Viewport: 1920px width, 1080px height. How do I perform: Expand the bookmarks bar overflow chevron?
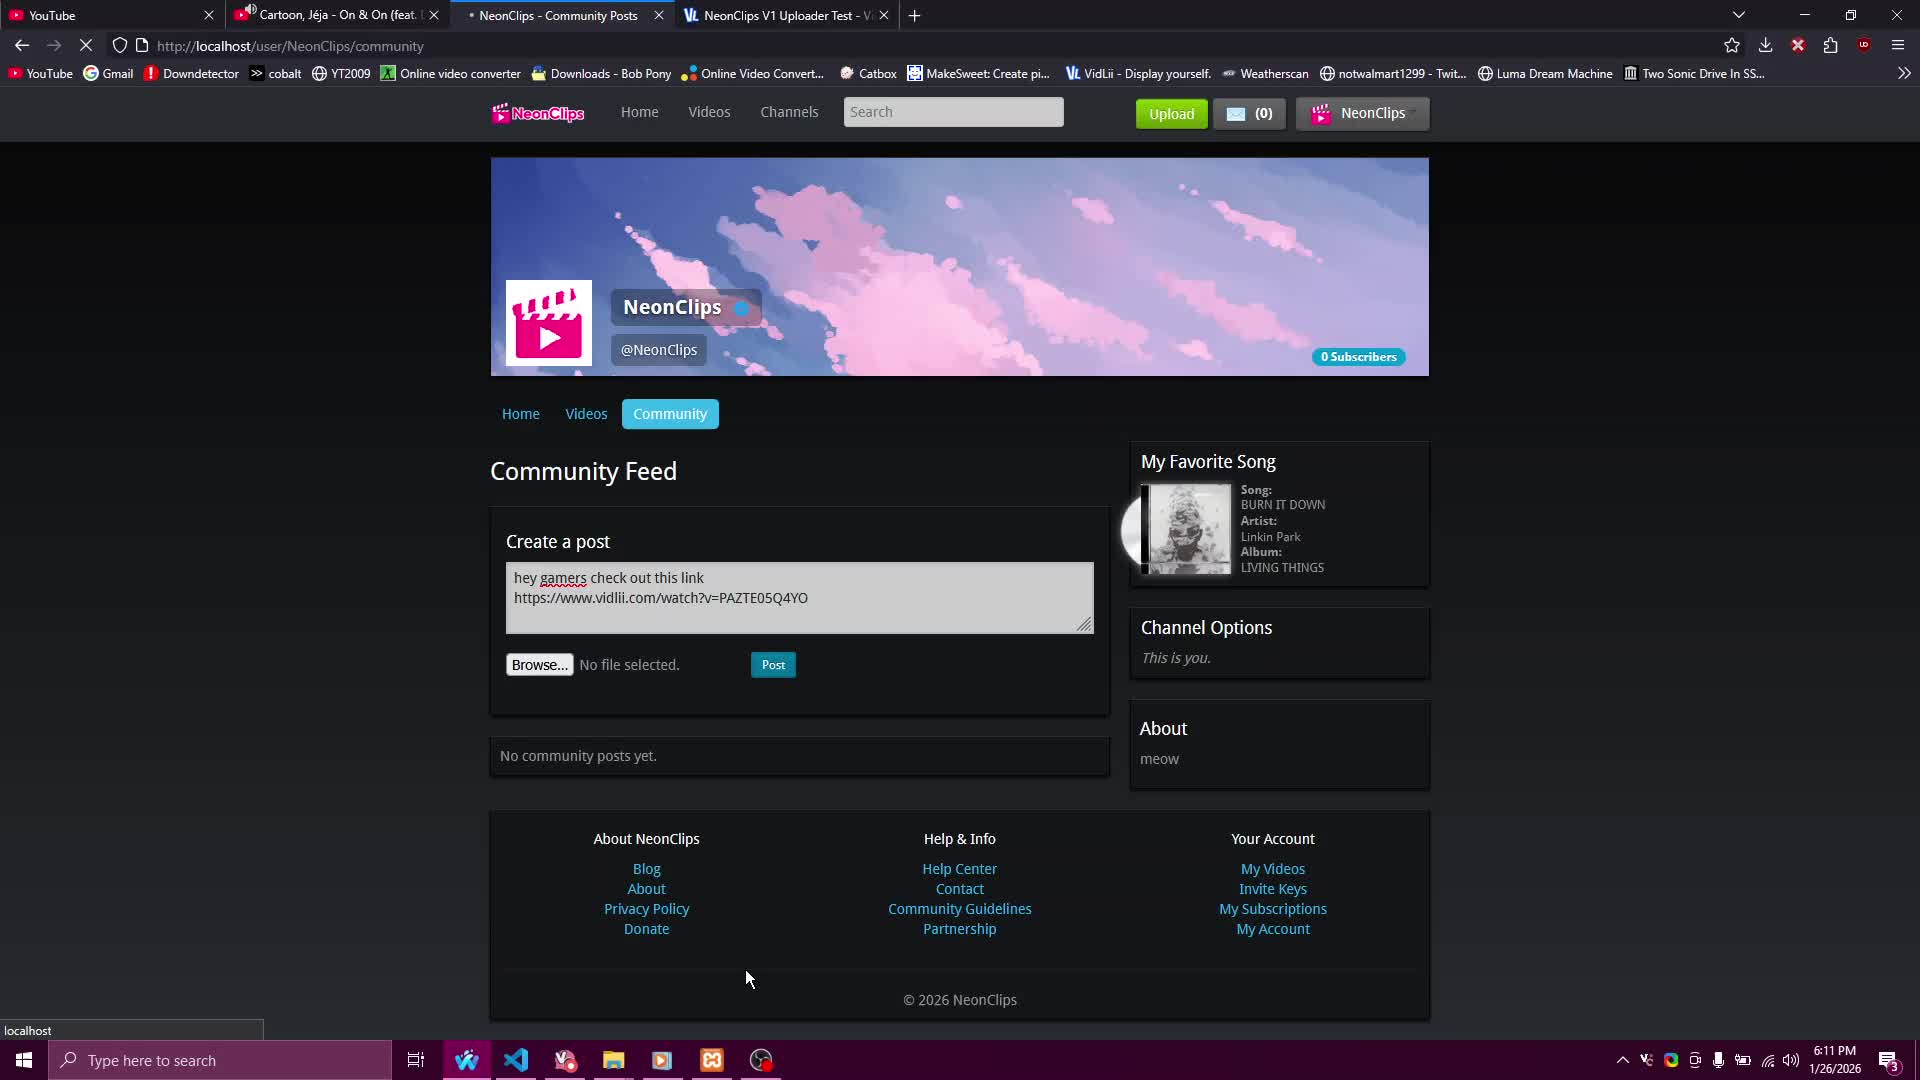click(x=1905, y=73)
